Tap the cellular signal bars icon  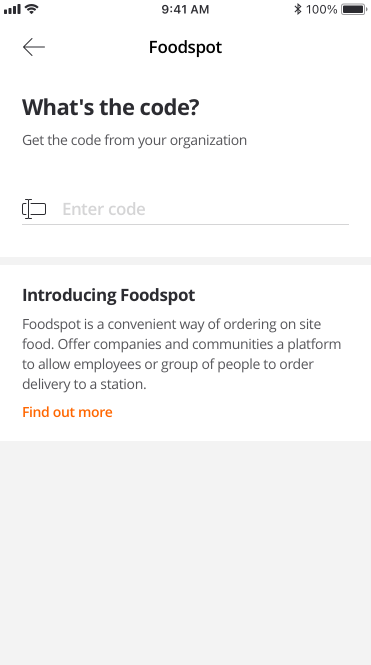click(x=12, y=9)
